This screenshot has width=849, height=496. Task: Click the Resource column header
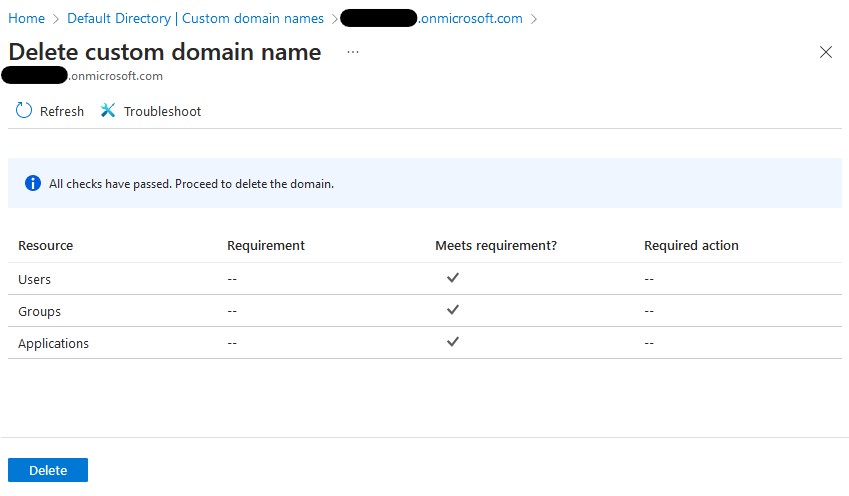46,245
